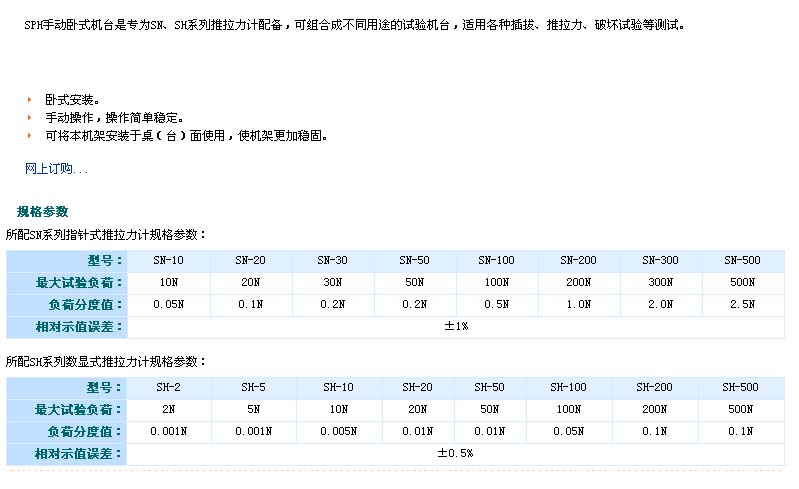Select the SH-500 model column header
Viewport: 799px width, 489px height.
[x=742, y=387]
